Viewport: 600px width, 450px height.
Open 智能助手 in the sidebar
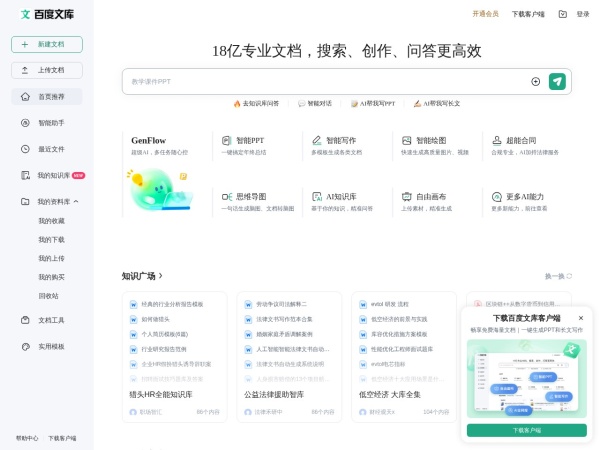tap(47, 123)
